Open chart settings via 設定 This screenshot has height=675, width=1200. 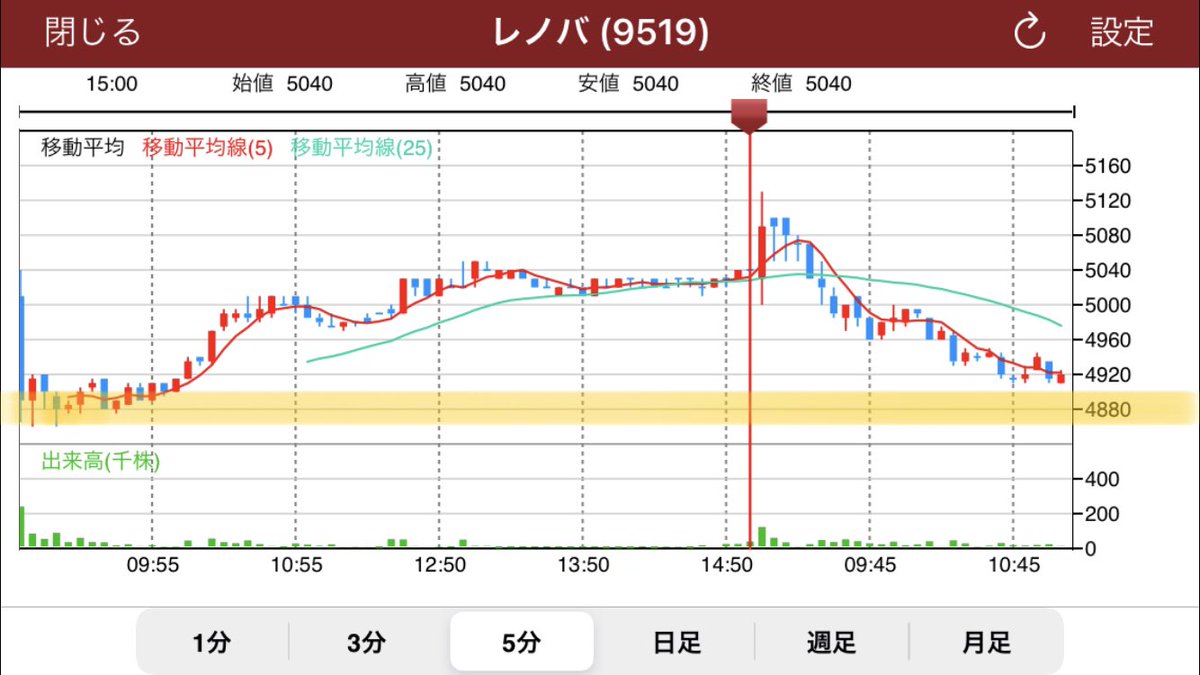(x=1122, y=32)
